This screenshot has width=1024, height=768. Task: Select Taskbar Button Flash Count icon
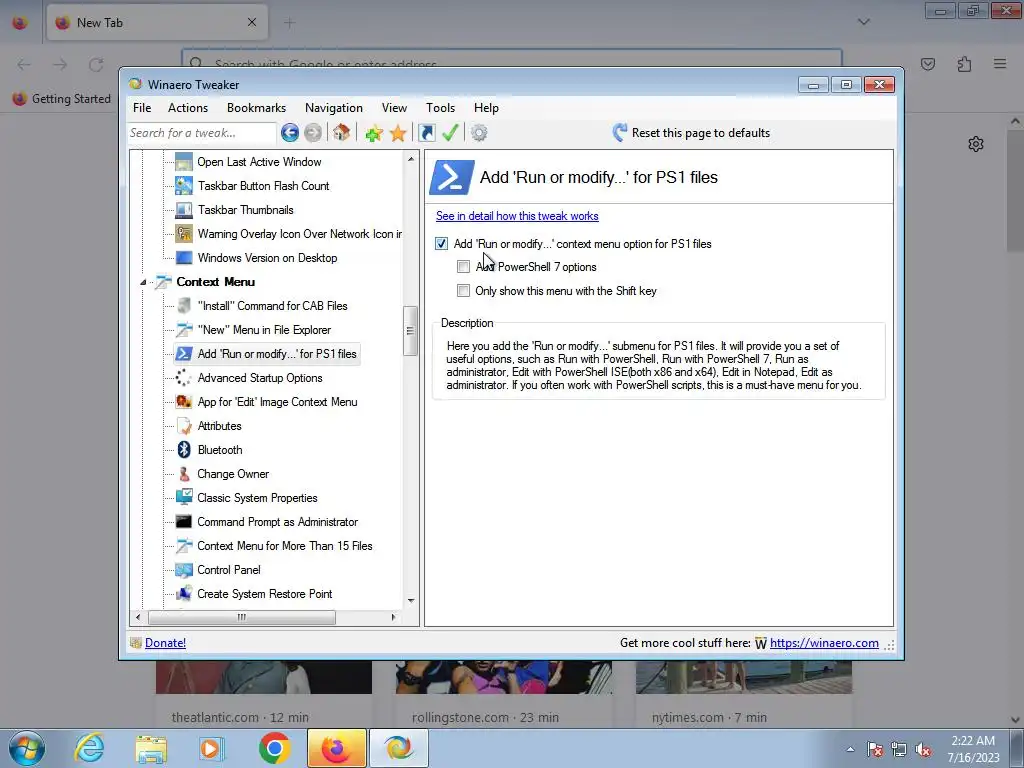point(184,186)
